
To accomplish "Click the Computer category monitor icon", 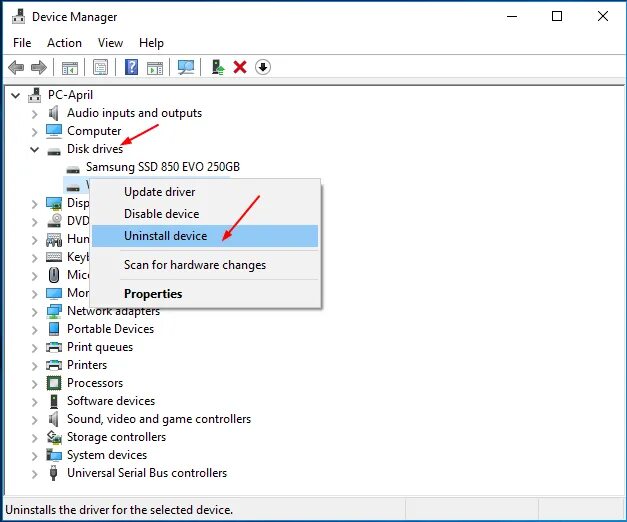I will click(x=54, y=131).
